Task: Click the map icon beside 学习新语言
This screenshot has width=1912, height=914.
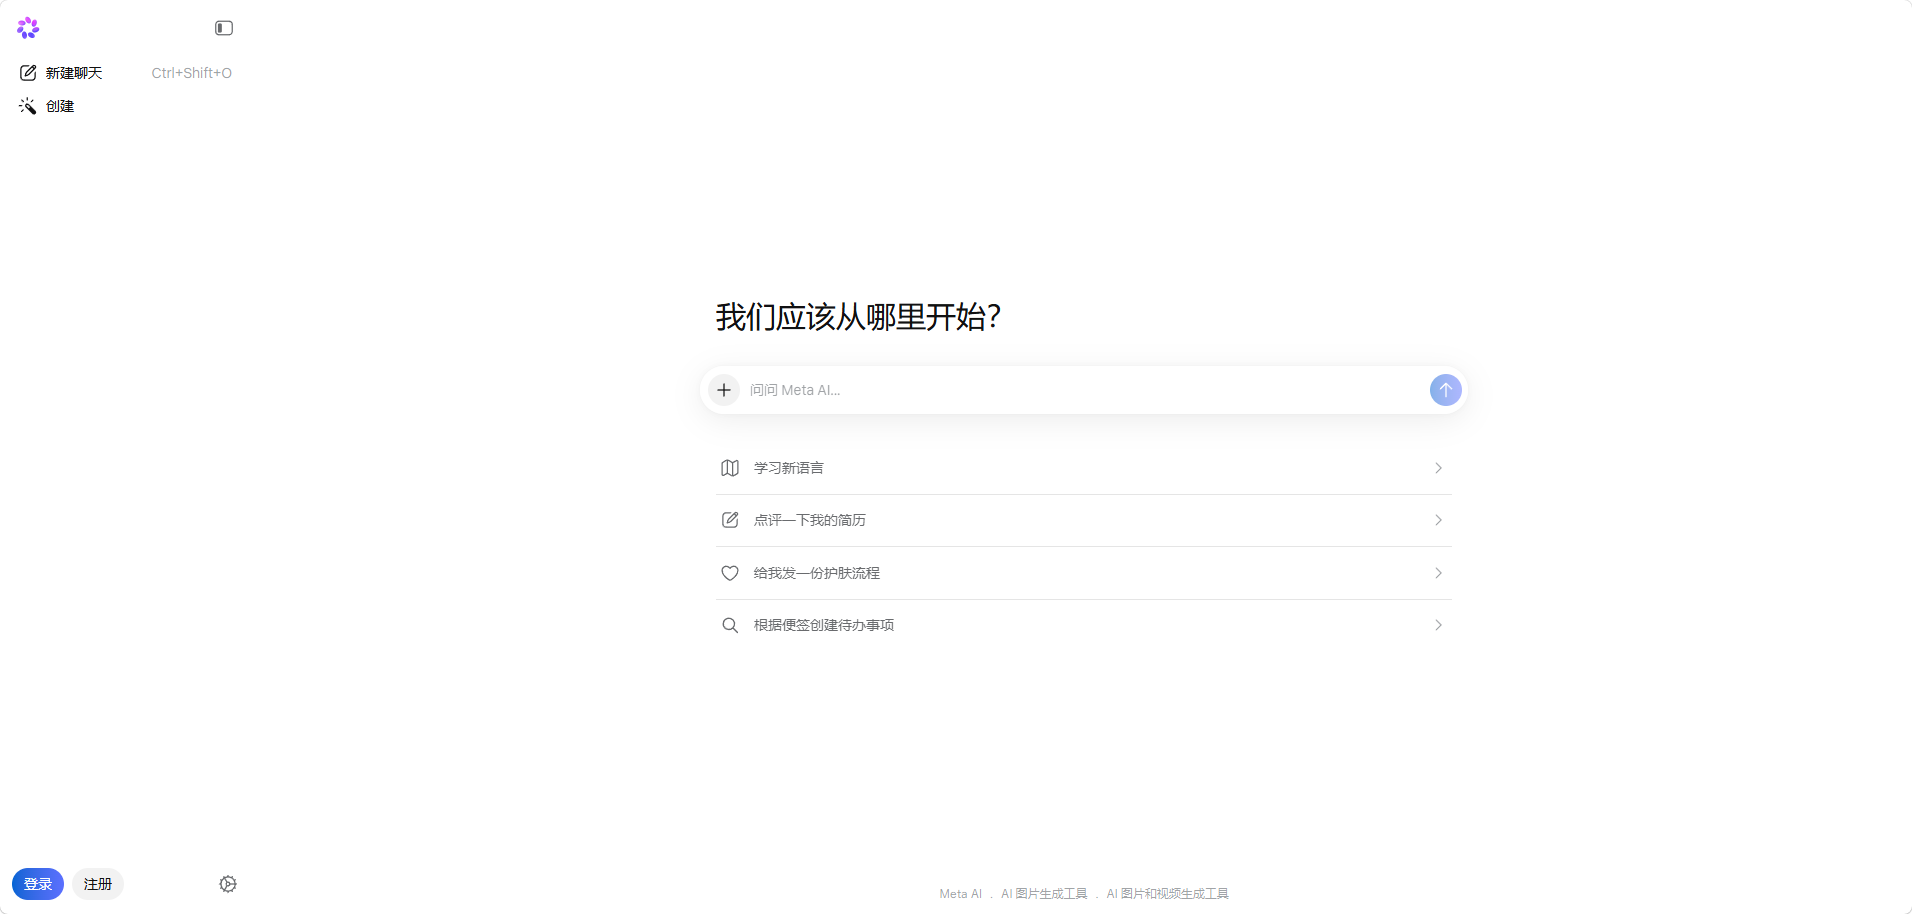Action: 730,468
